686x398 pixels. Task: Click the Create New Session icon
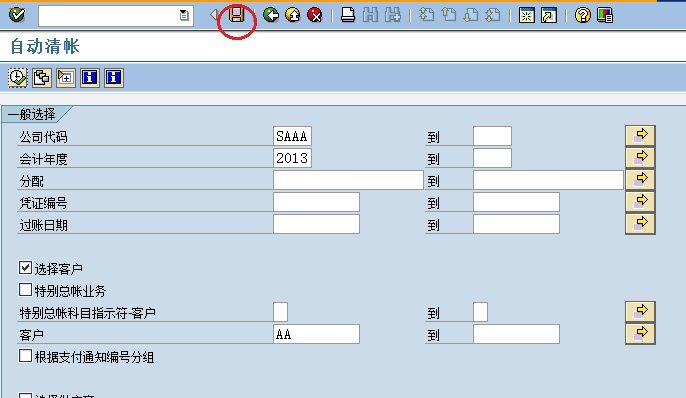[x=526, y=15]
